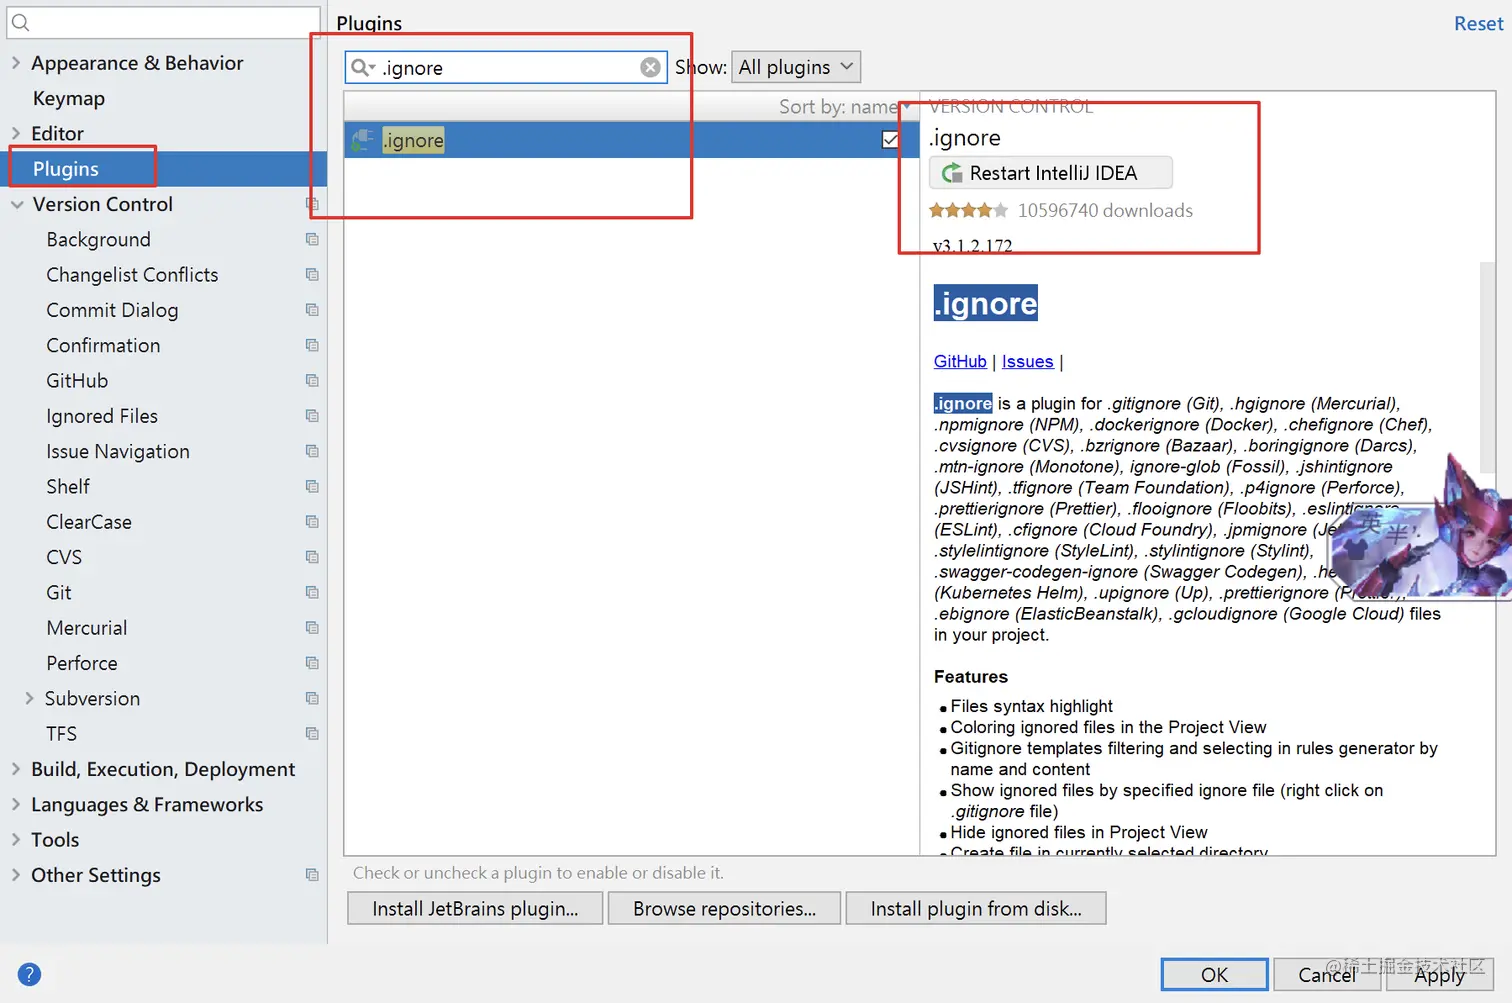The height and width of the screenshot is (1003, 1512).
Task: Click the project-level icon beside Shelf
Action: (x=312, y=486)
